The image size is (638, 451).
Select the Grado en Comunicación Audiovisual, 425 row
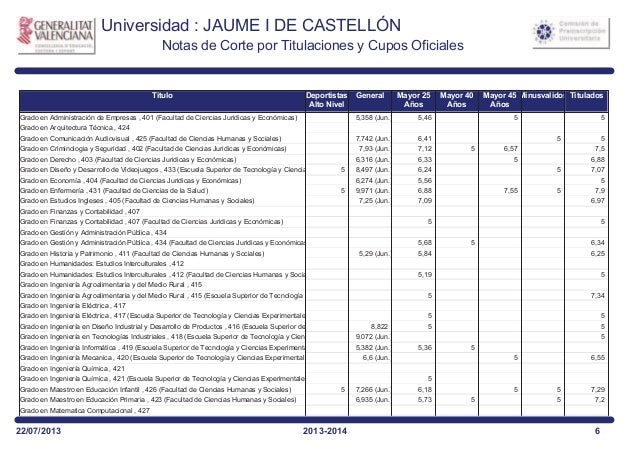(314, 138)
